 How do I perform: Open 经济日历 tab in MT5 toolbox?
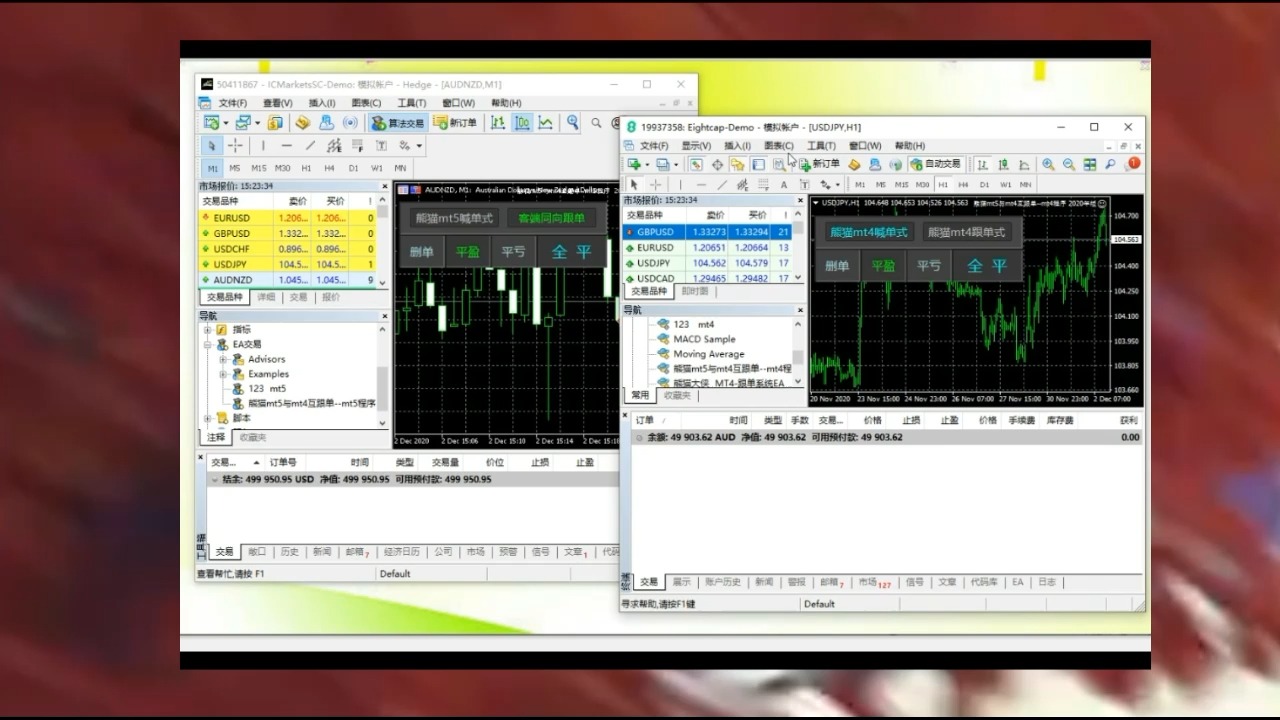pos(402,552)
